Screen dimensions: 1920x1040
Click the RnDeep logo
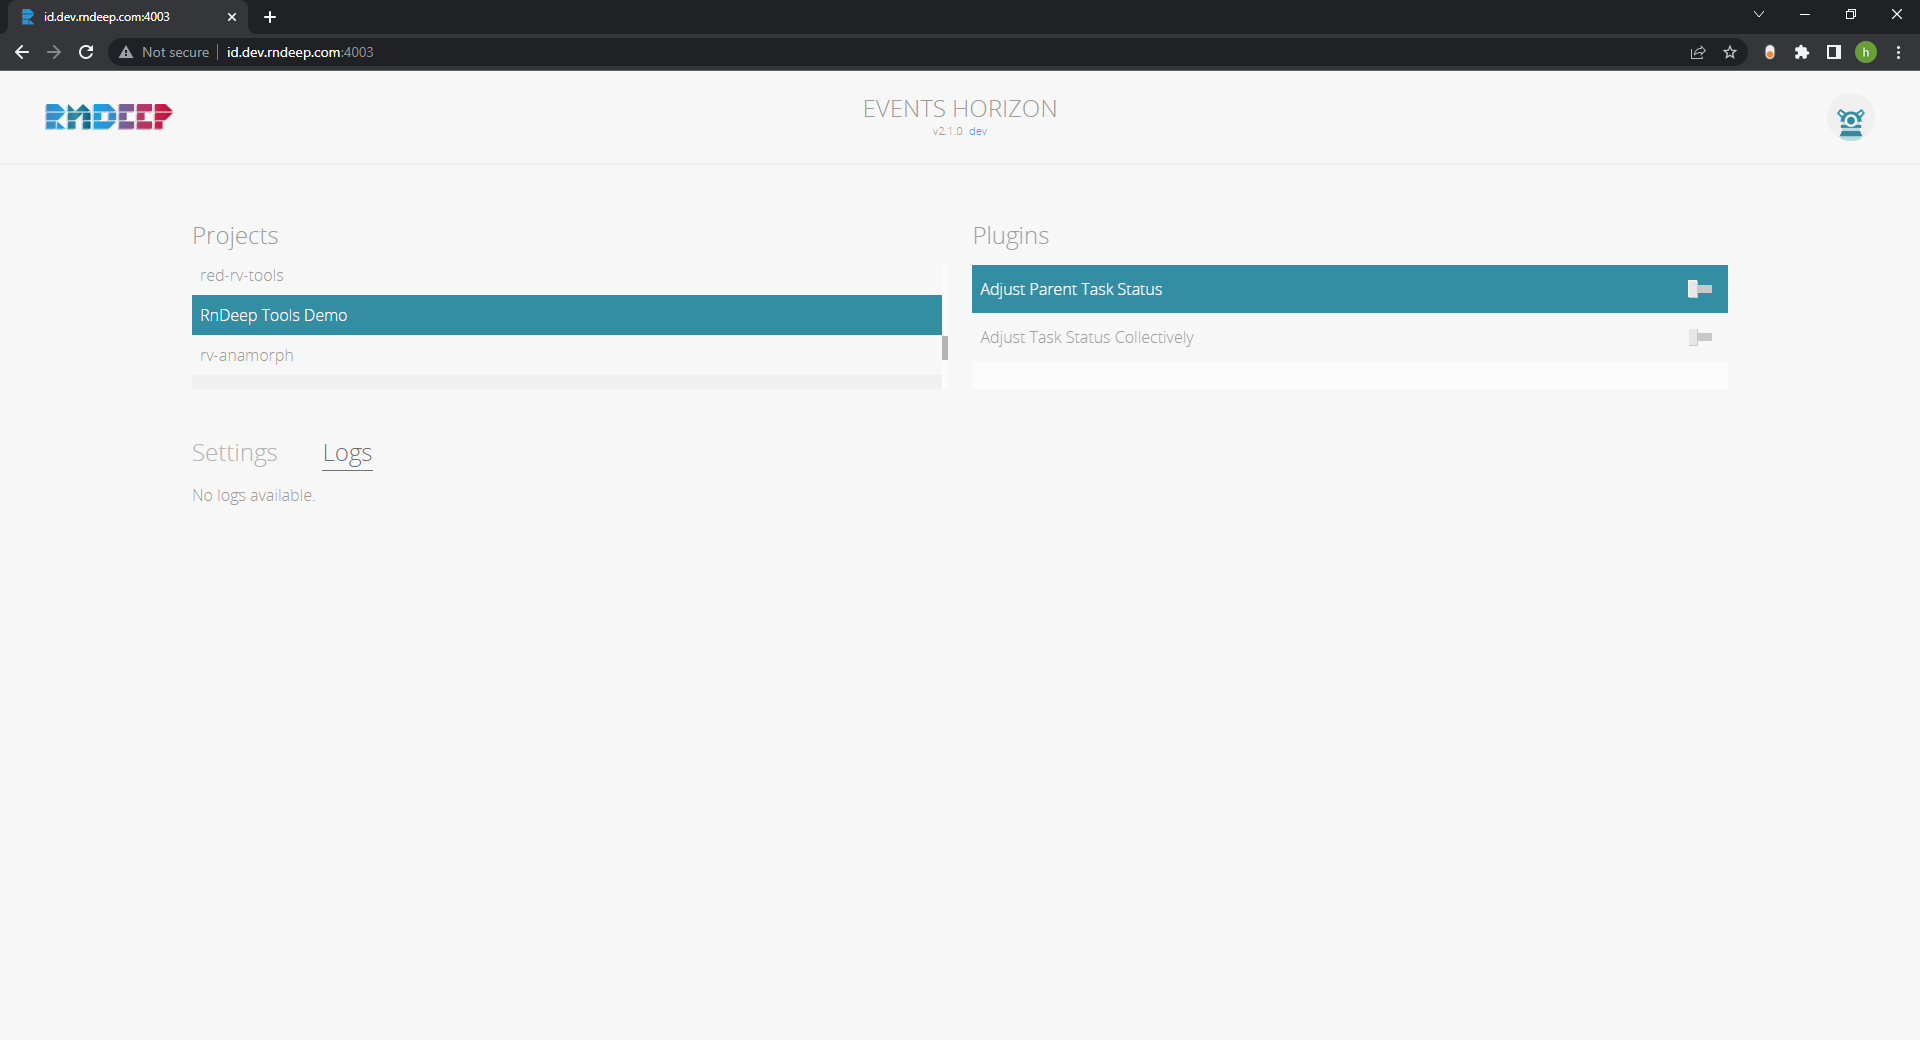[108, 117]
